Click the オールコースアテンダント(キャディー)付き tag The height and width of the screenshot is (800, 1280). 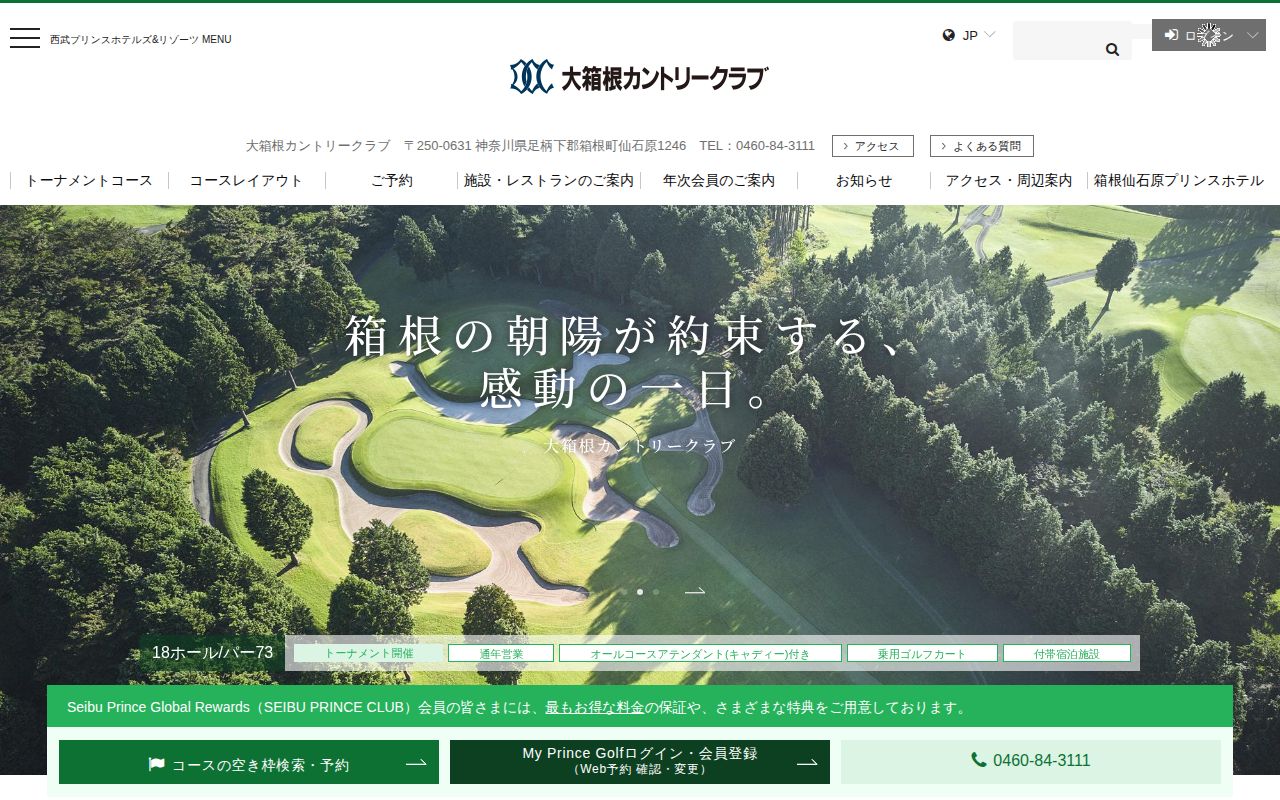700,653
